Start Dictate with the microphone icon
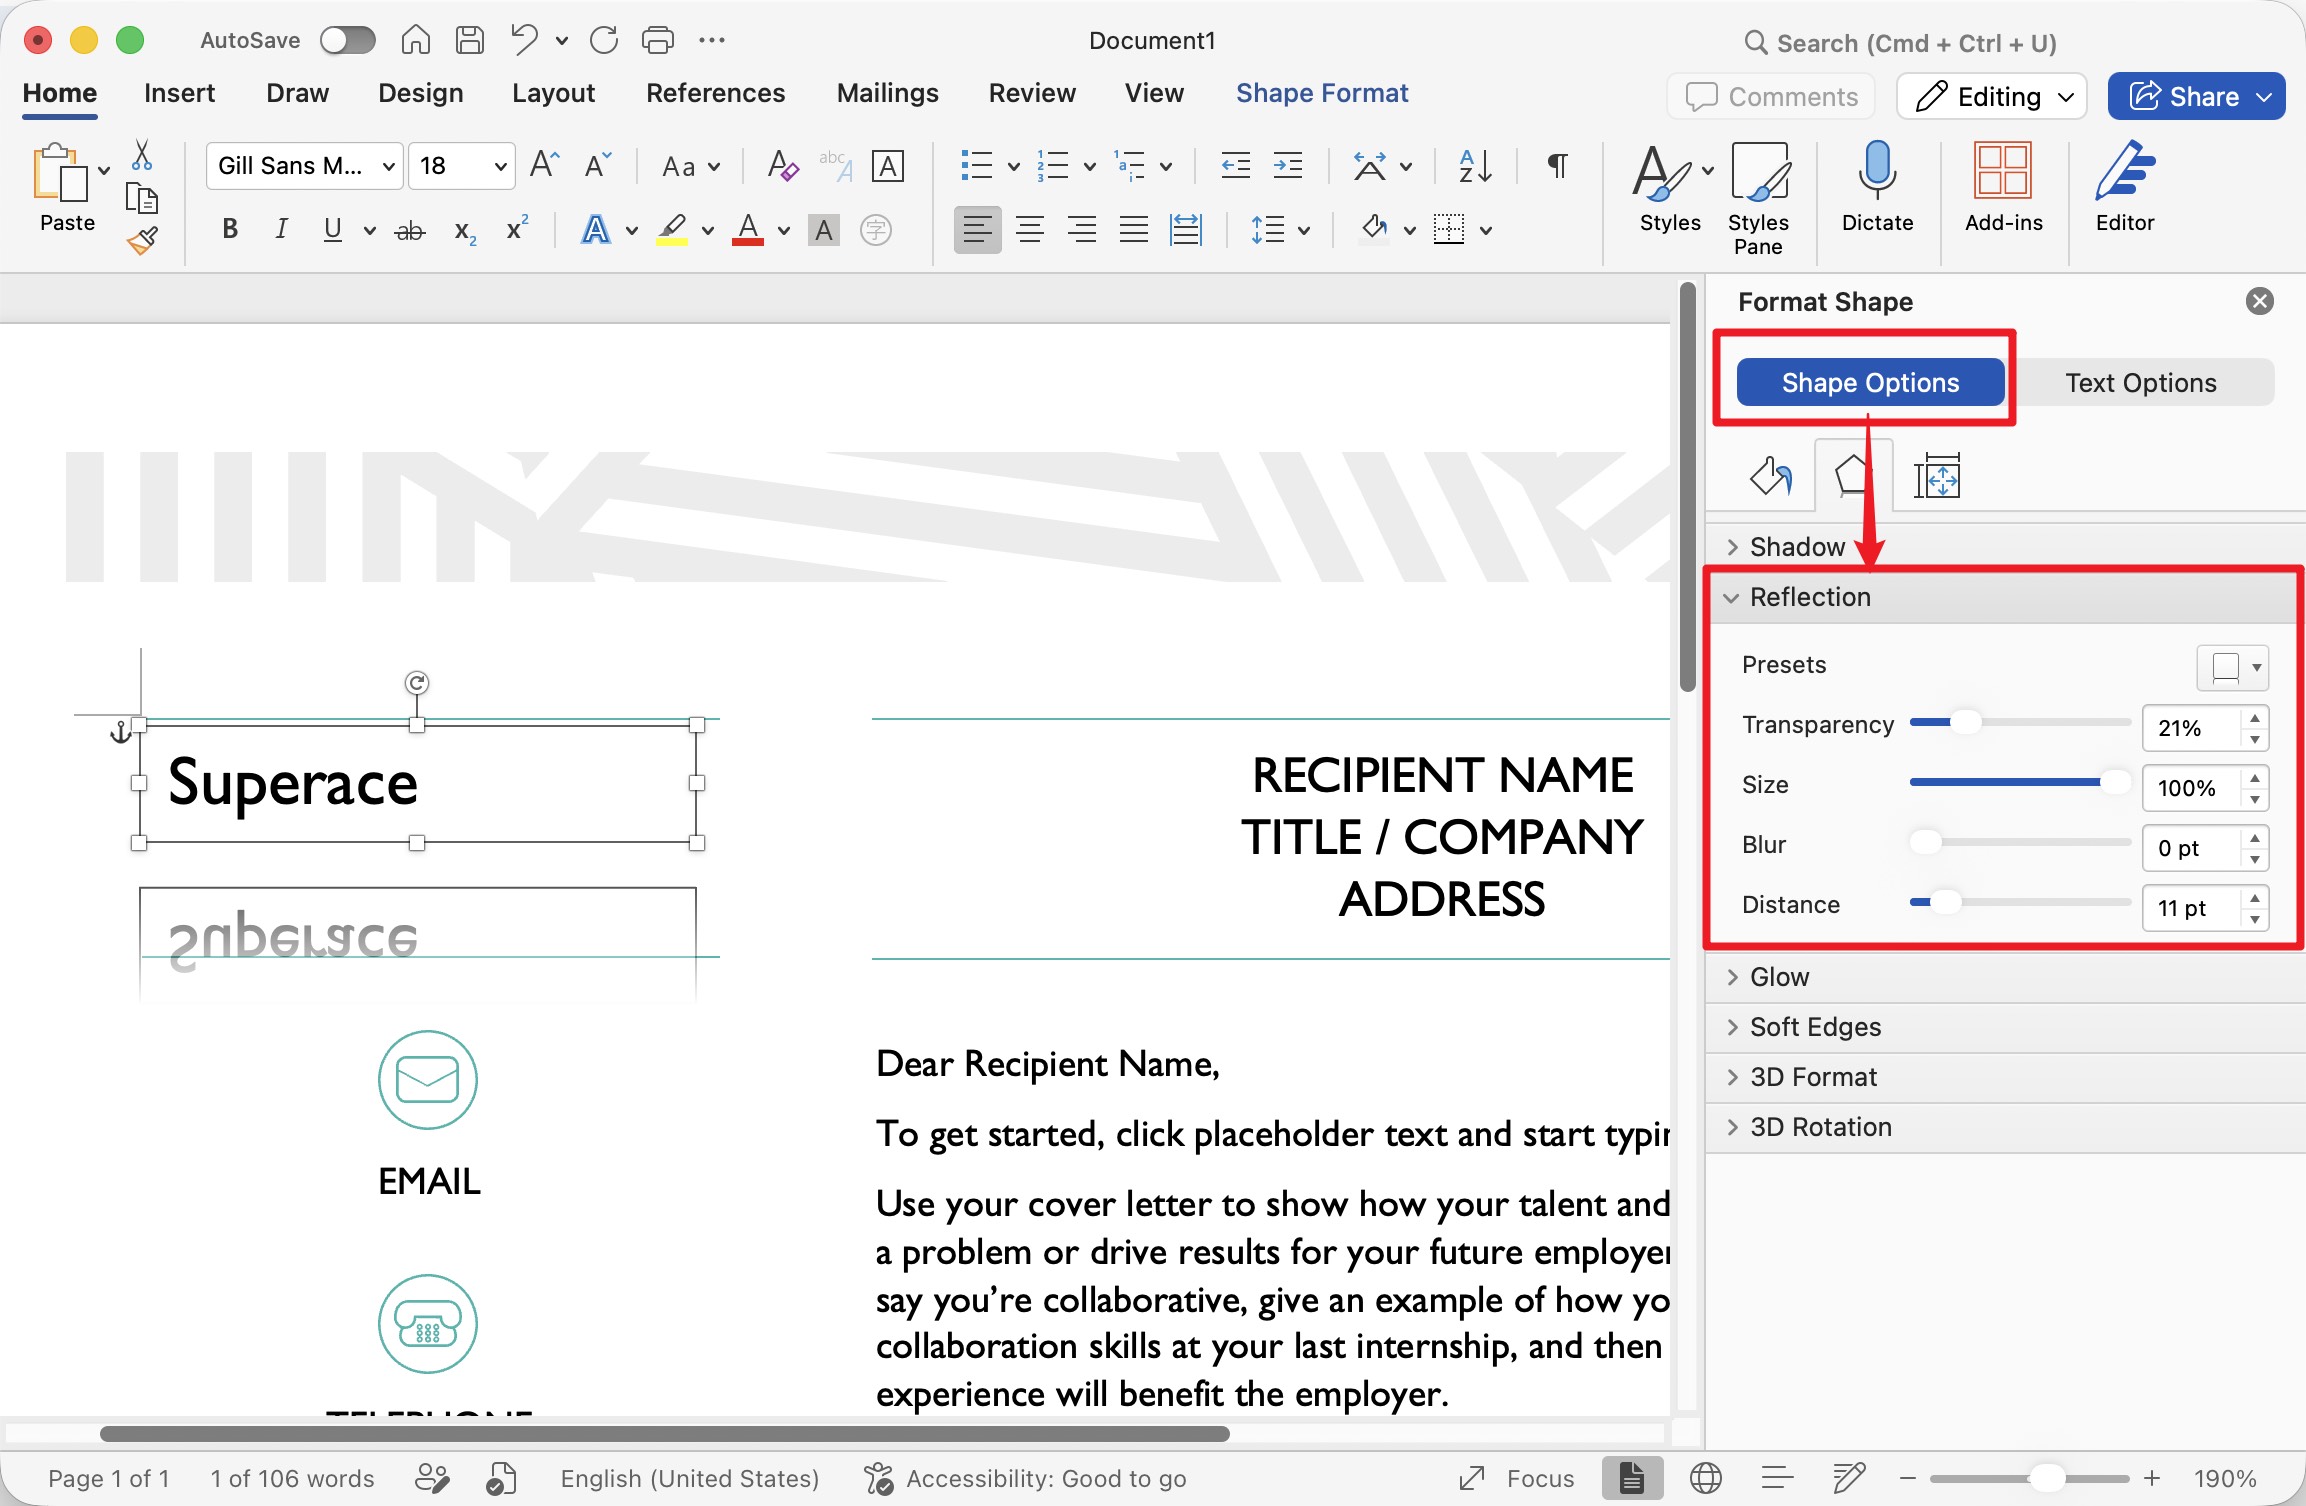Screen dimensions: 2306x1506 click(x=1877, y=187)
